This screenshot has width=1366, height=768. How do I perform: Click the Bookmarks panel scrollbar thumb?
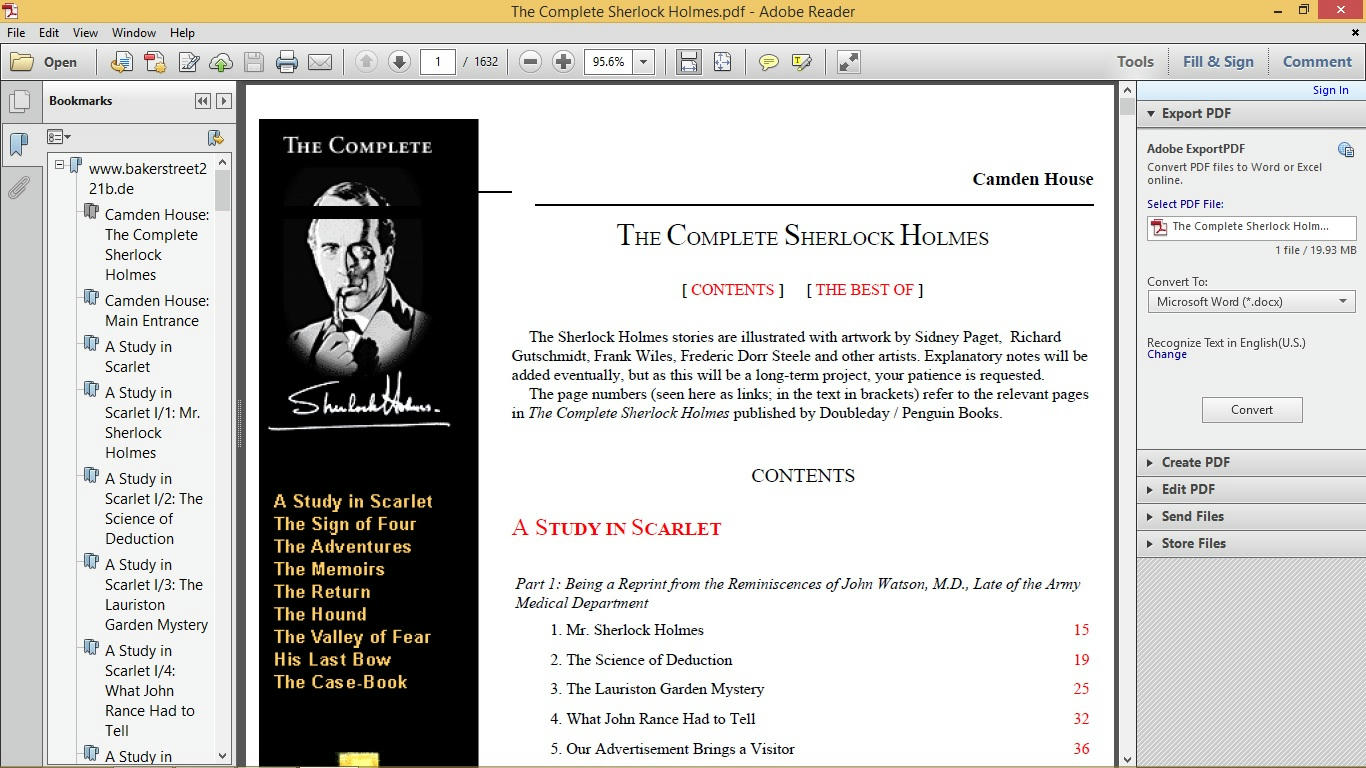[x=222, y=190]
